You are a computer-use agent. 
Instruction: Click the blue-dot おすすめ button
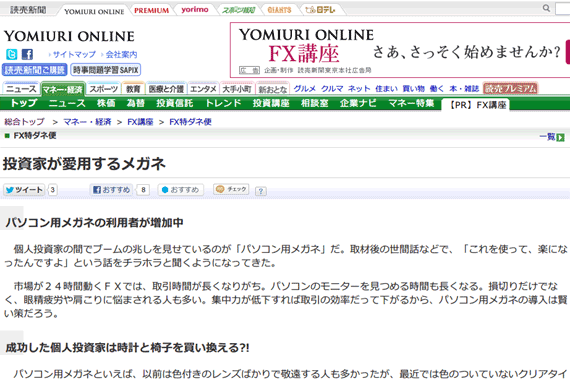[x=181, y=190]
